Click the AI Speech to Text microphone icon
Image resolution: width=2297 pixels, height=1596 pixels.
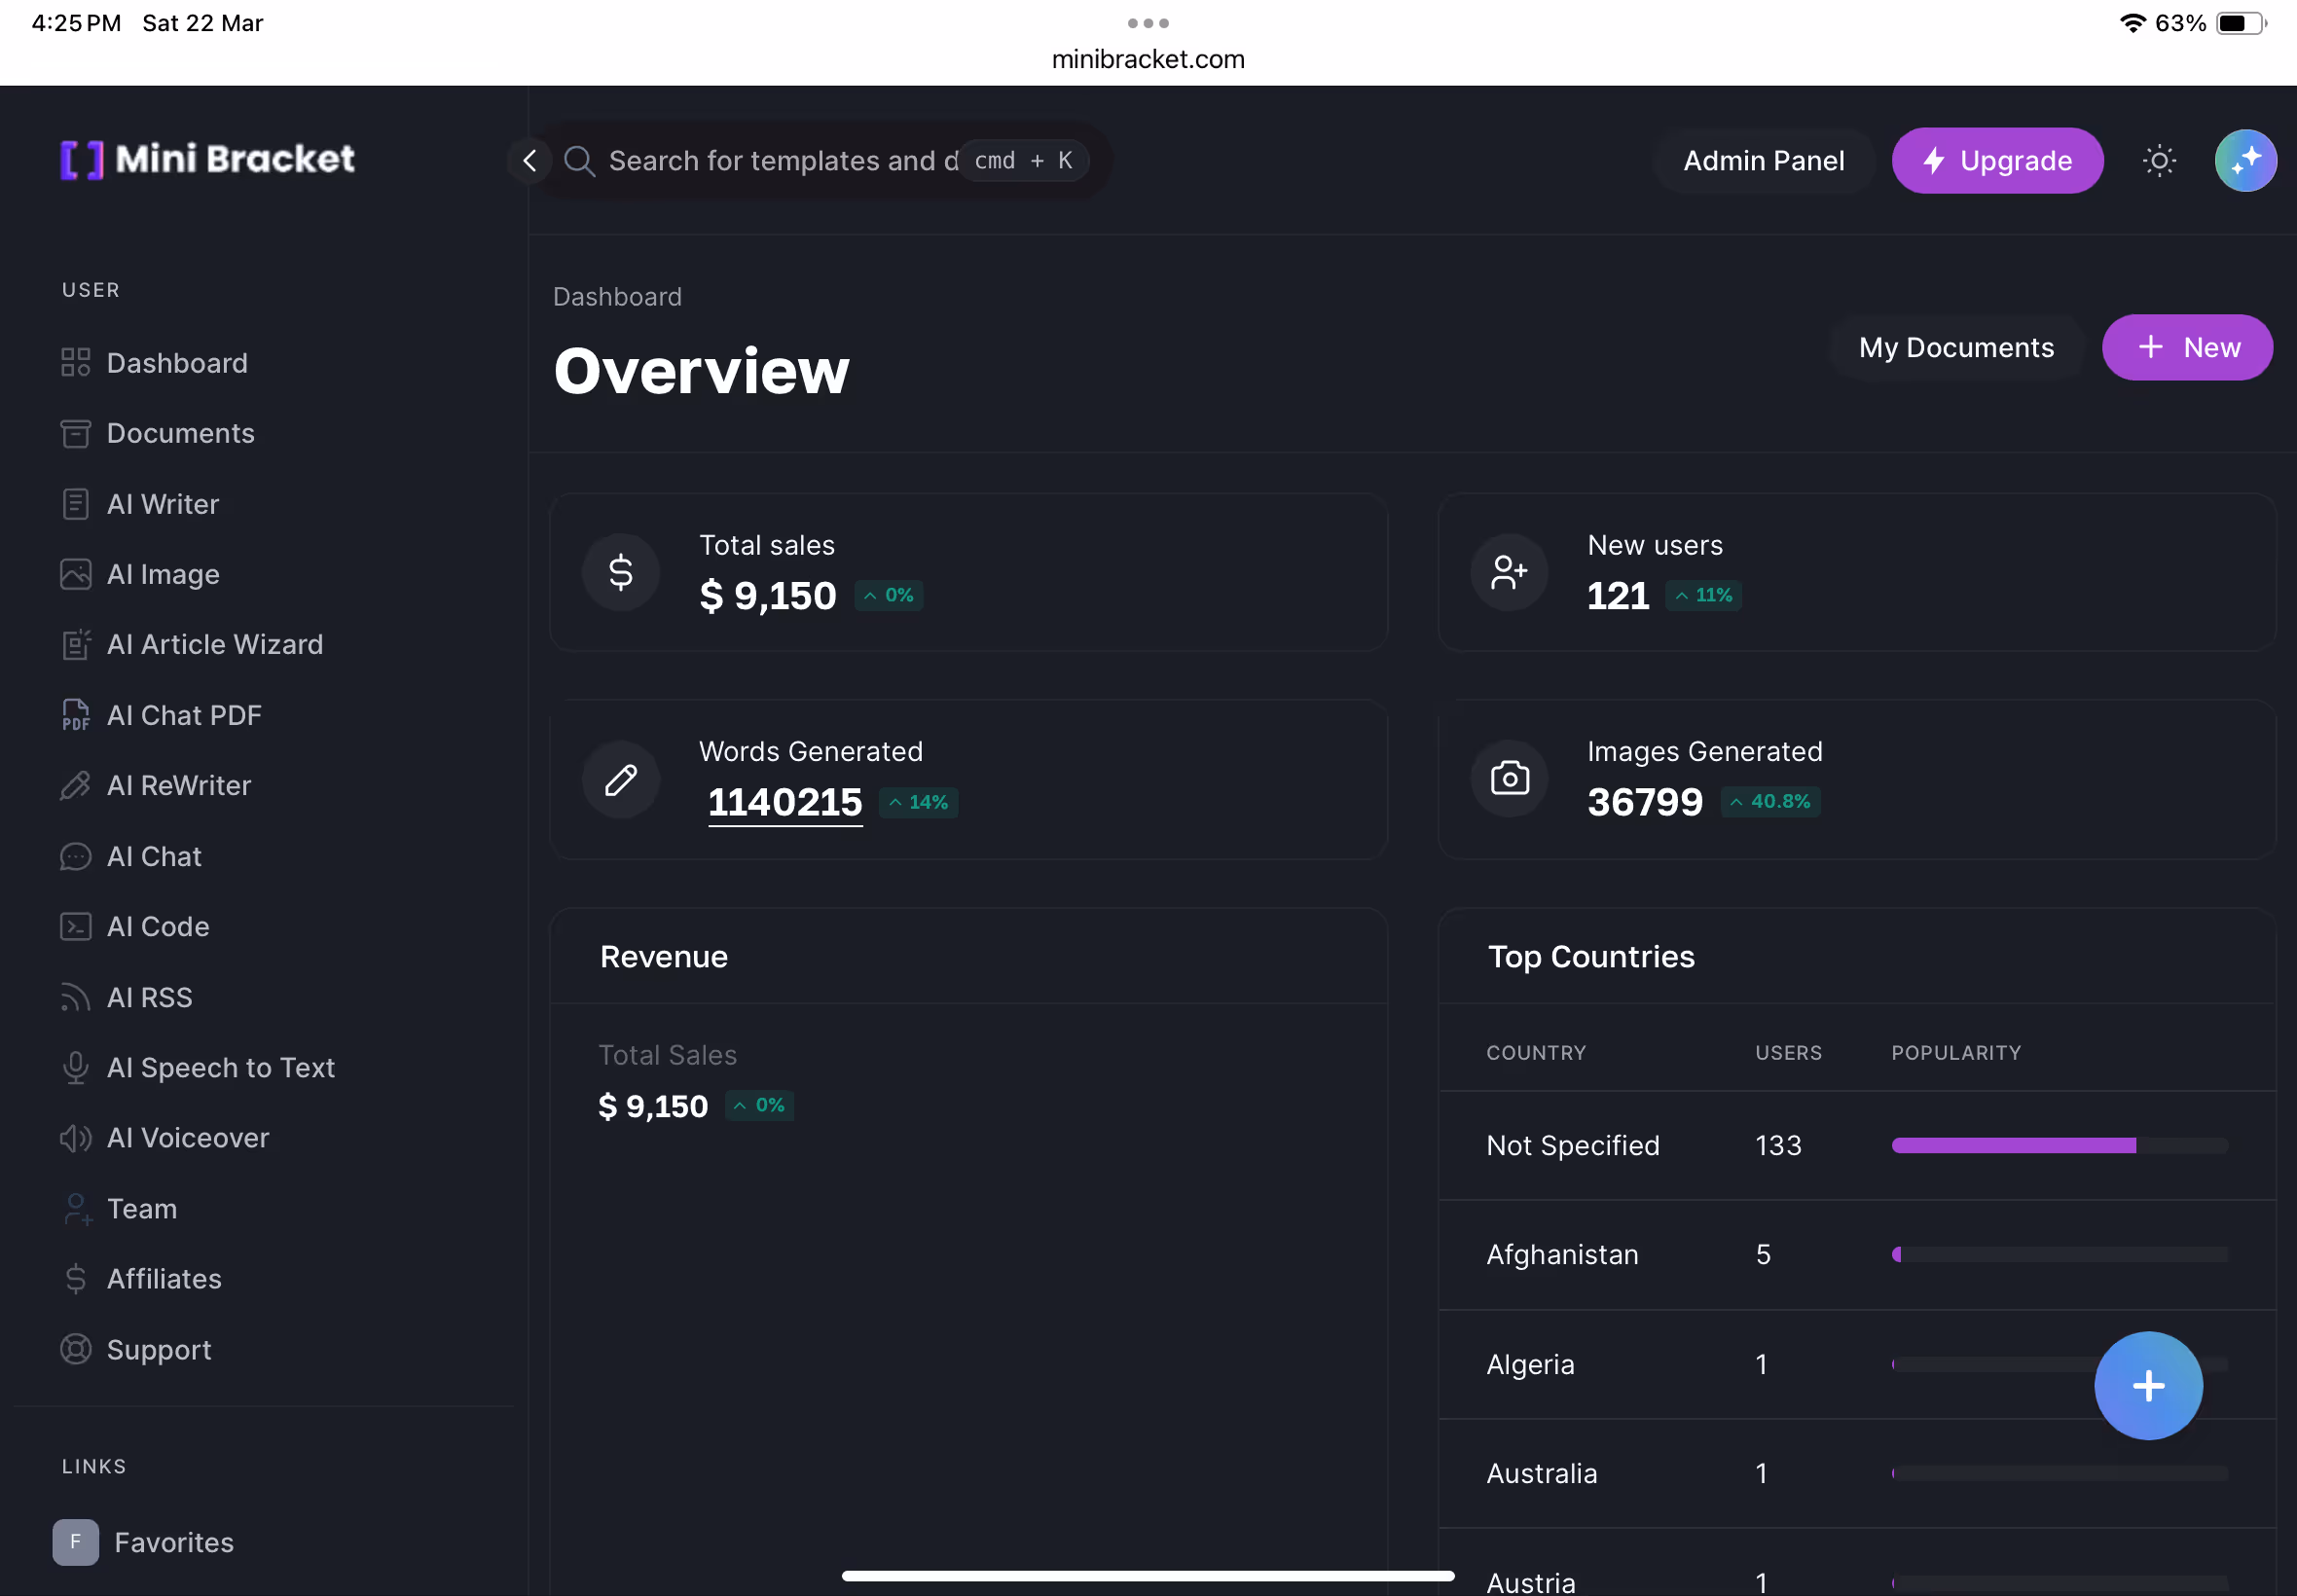coord(75,1068)
